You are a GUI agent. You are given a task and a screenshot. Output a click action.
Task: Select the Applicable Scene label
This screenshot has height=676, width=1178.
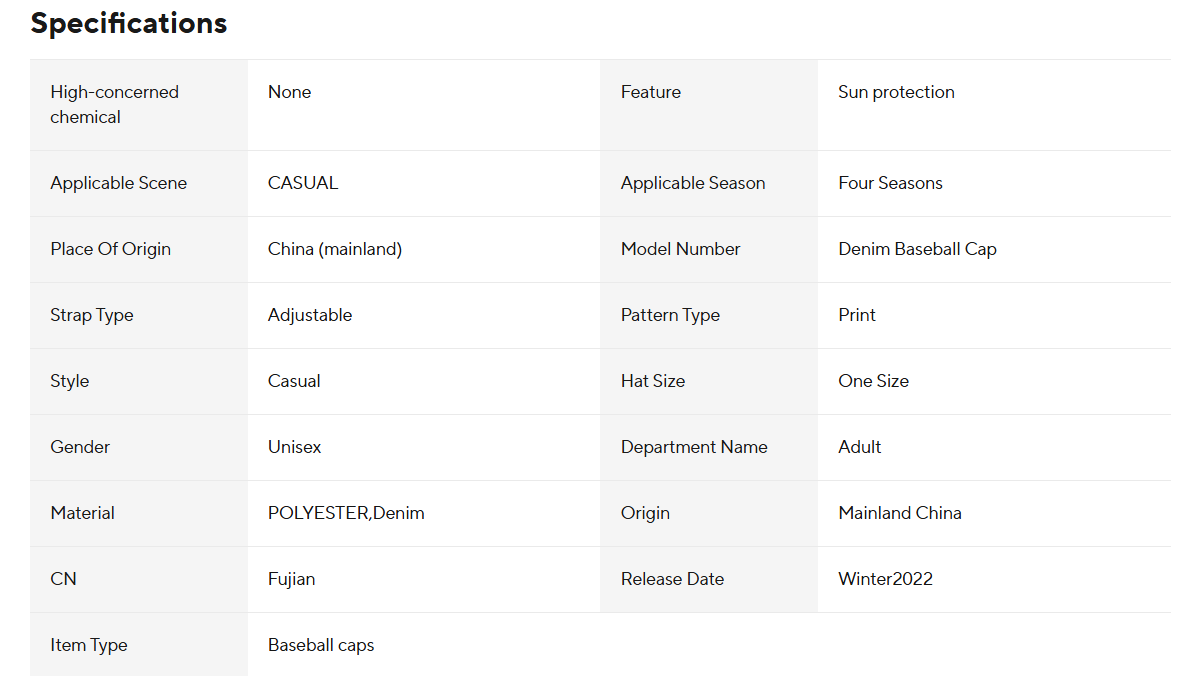coord(118,183)
